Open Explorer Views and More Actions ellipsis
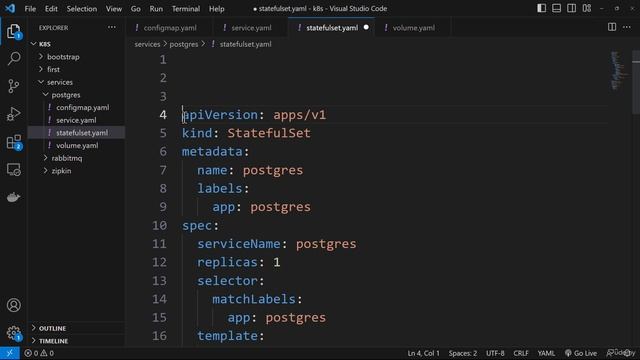Screen dimensions: 640x360 pyautogui.click(x=111, y=27)
